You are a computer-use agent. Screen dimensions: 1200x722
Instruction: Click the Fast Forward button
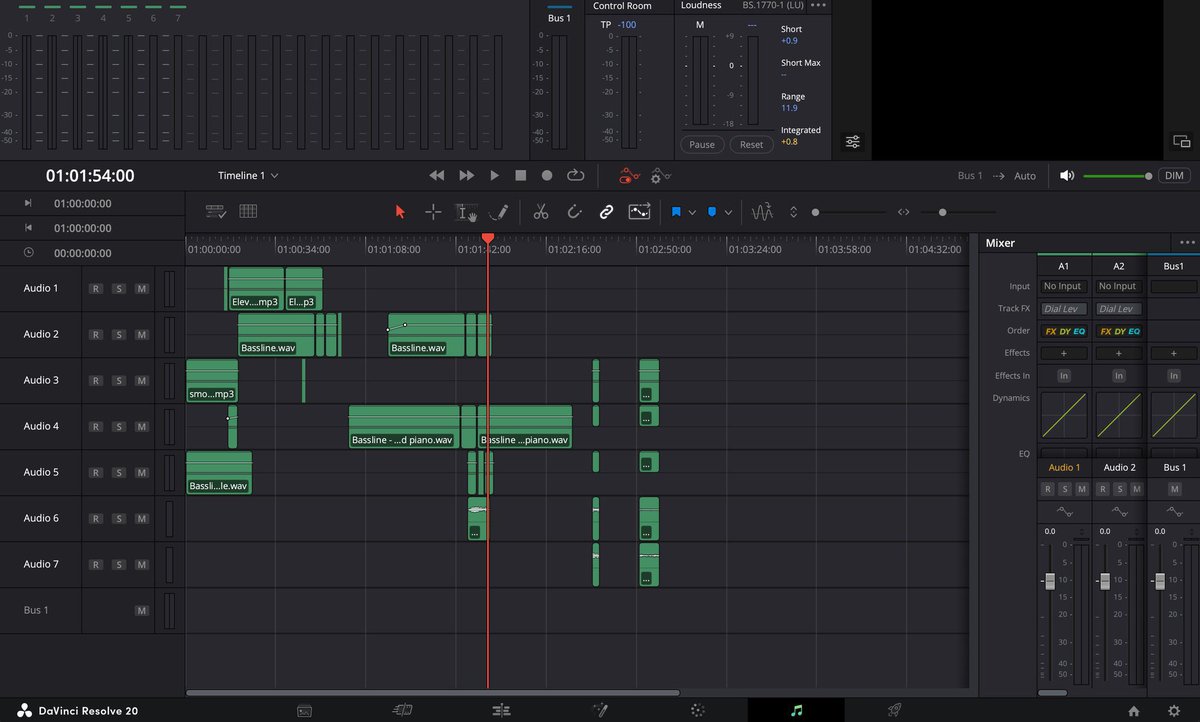click(x=466, y=176)
